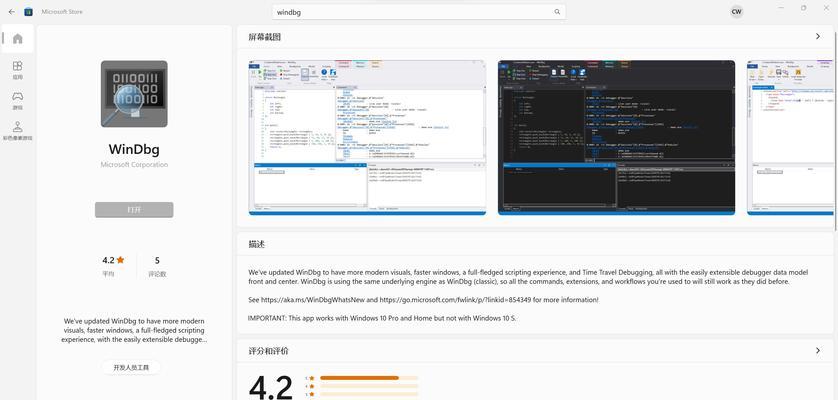Click the 打开 open button
Screen dimensions: 838x400
pos(134,210)
